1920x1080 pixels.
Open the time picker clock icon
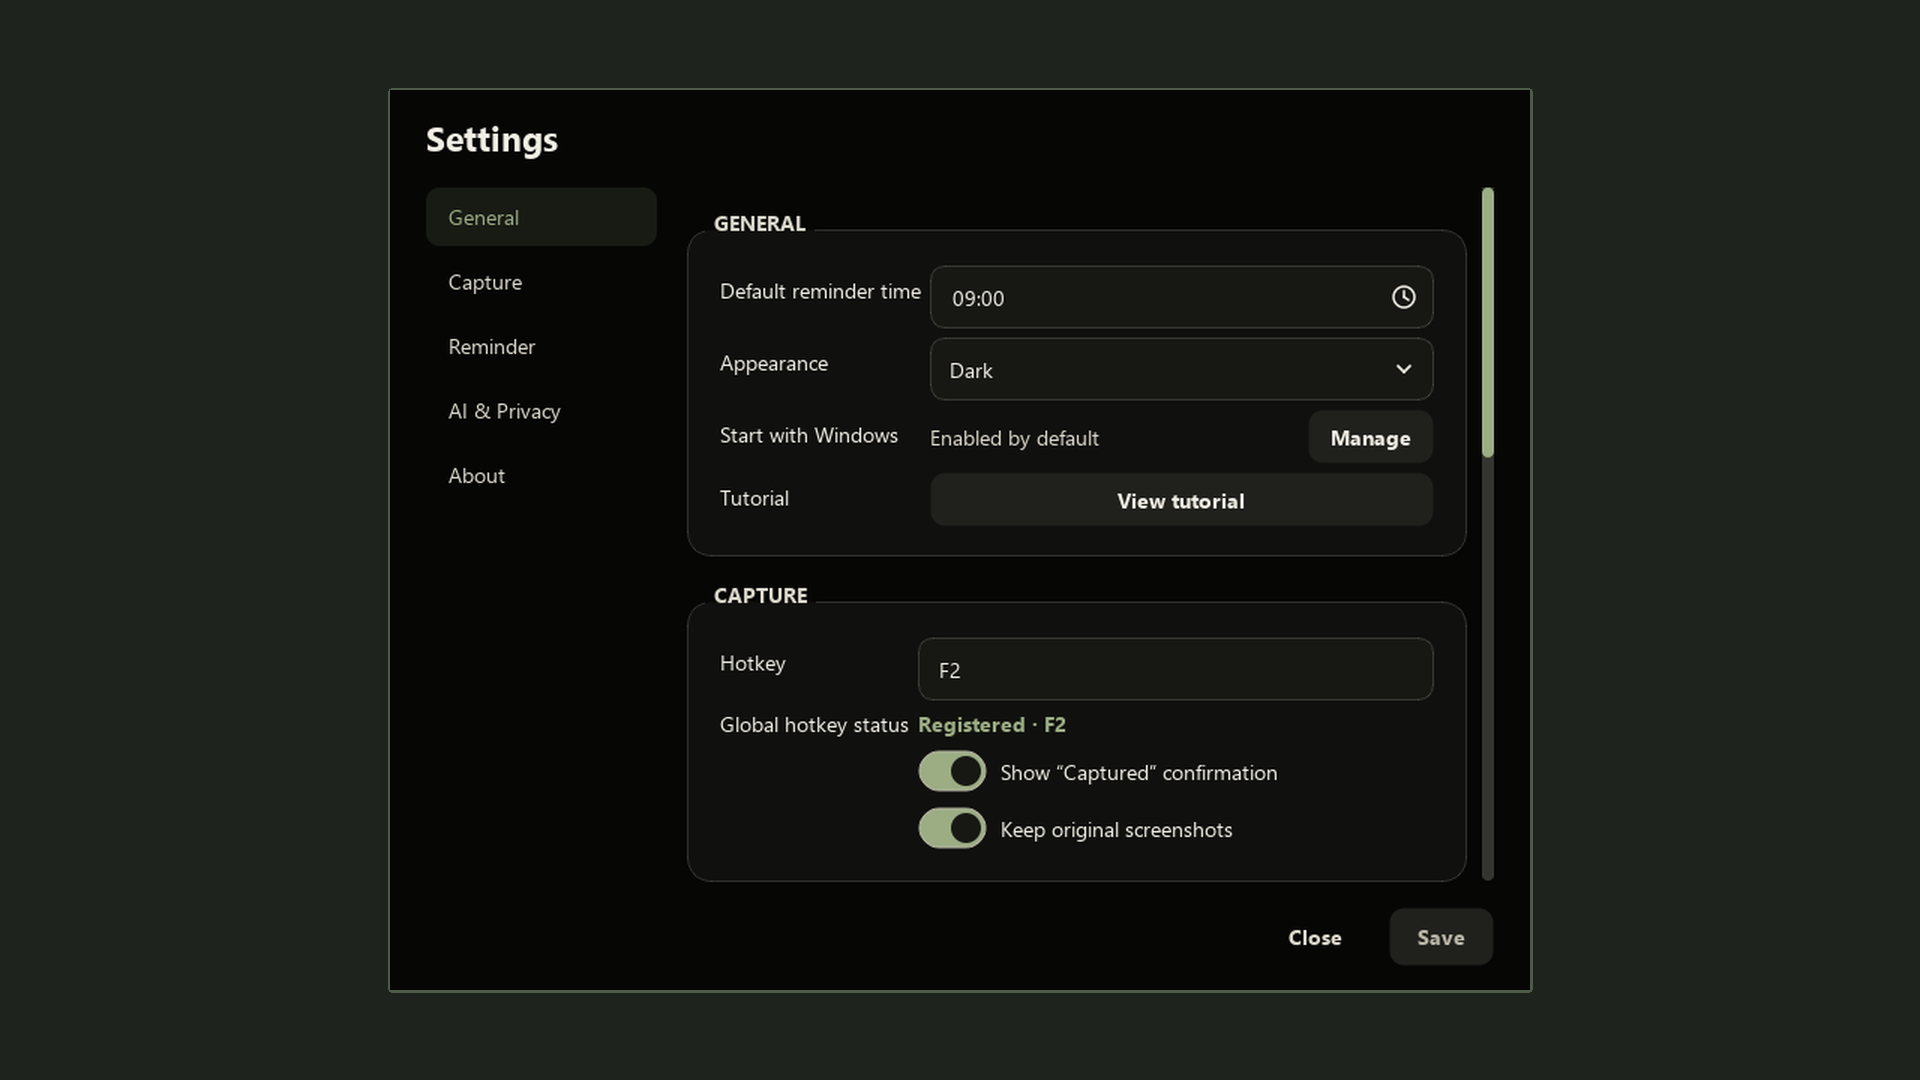coord(1403,297)
